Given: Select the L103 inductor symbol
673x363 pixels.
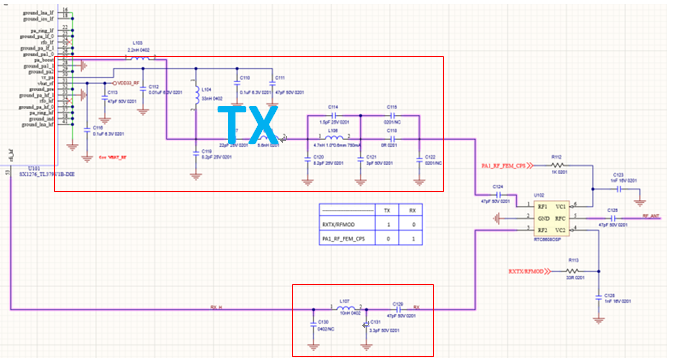Looking at the screenshot, I should [139, 57].
